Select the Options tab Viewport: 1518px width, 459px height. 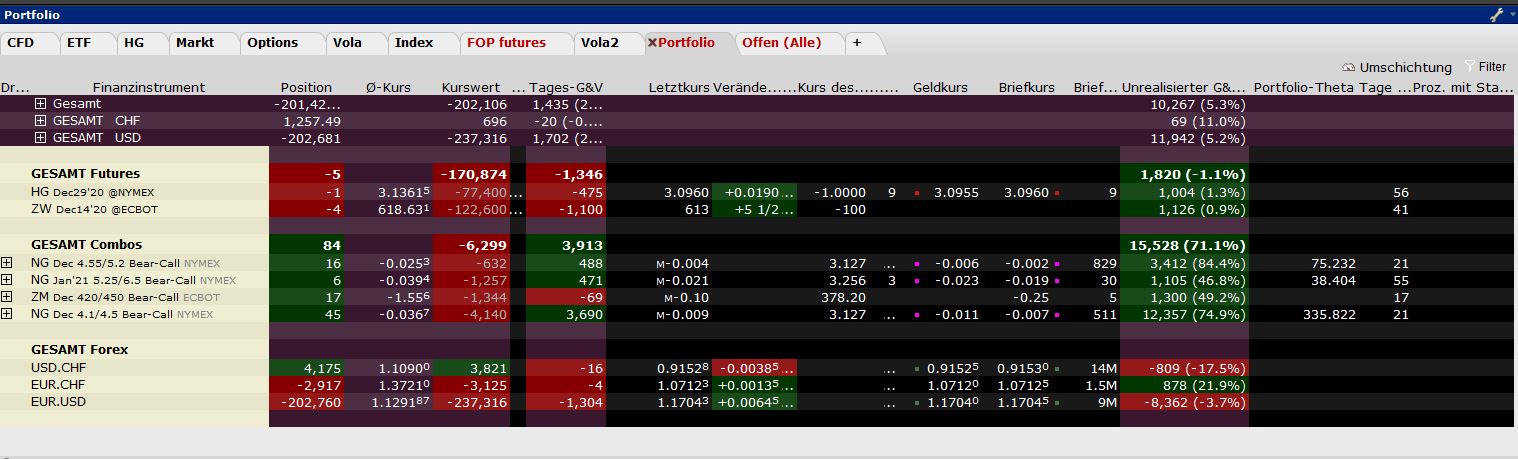point(273,43)
